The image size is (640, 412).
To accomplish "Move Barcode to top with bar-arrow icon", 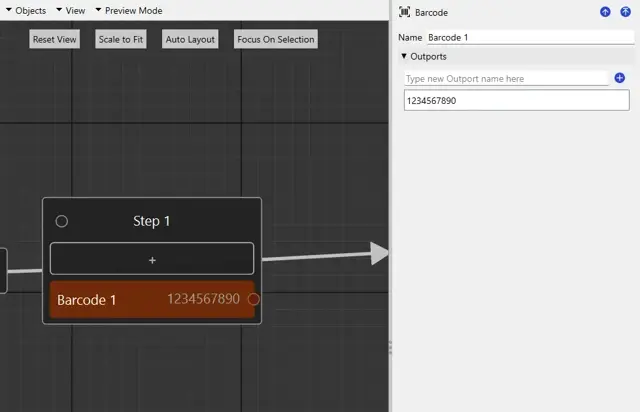I will pos(625,12).
